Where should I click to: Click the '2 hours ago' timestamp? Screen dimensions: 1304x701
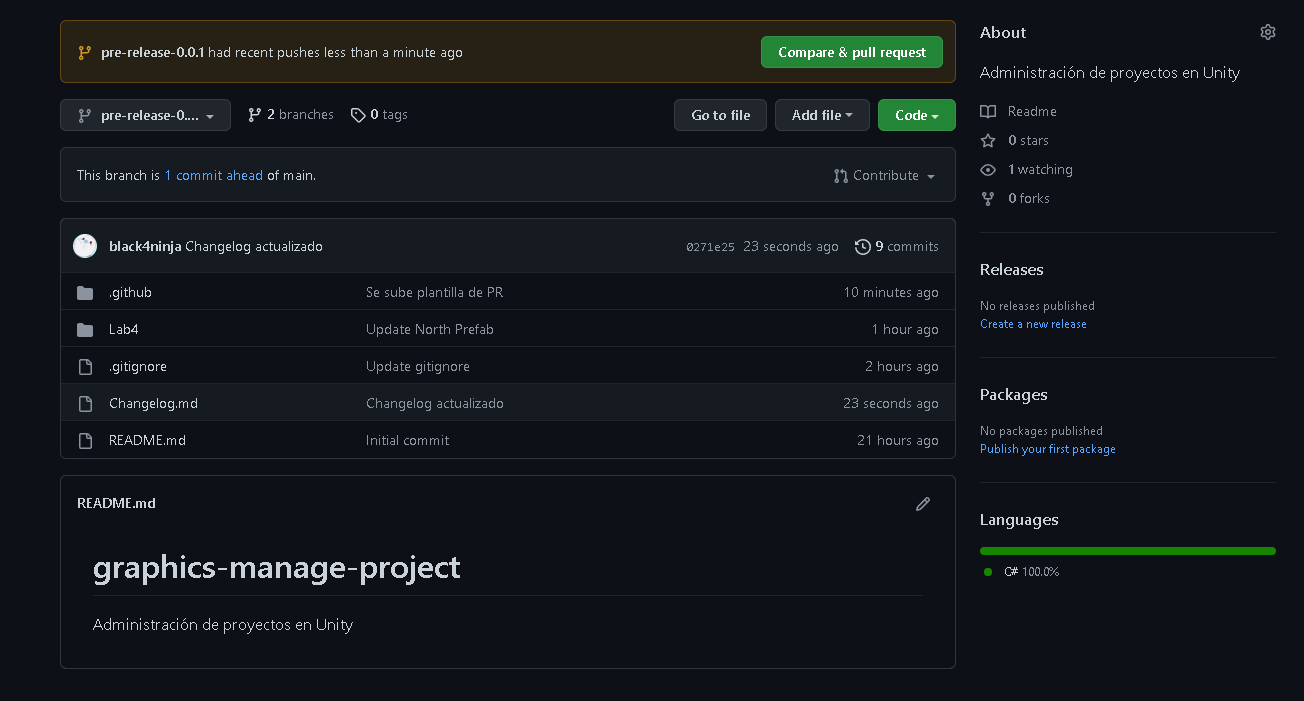[902, 367]
